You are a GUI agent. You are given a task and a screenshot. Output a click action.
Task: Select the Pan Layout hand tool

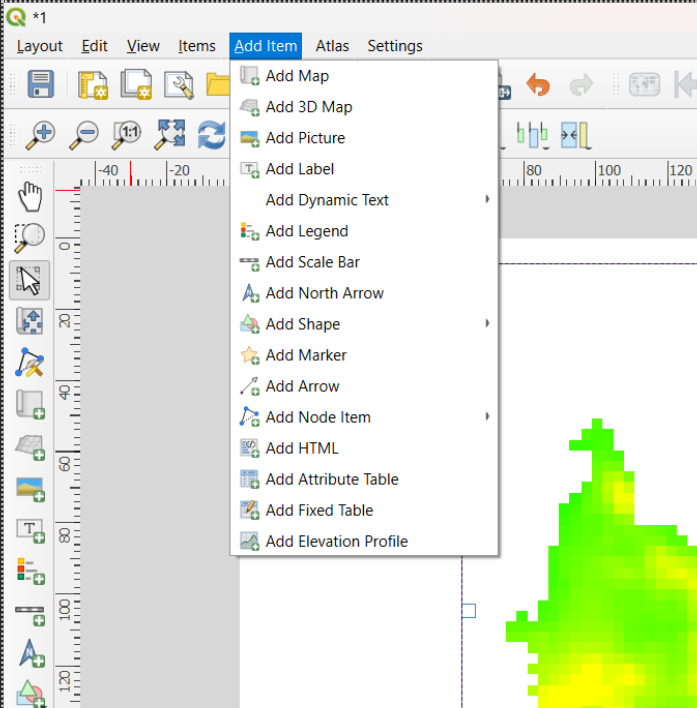pyautogui.click(x=30, y=196)
